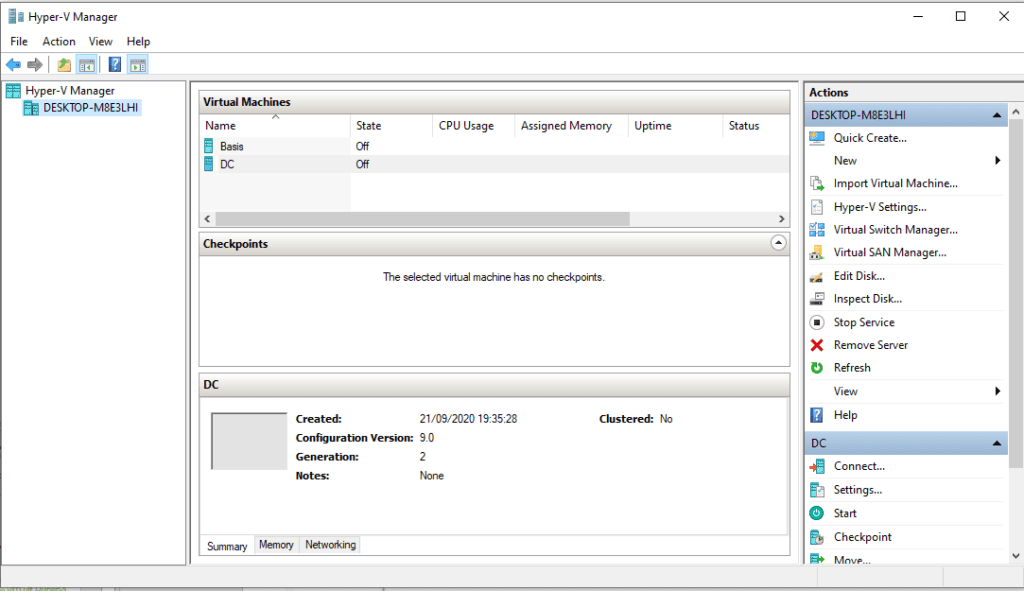
Task: Click the Import Virtual Machine icon
Action: tap(817, 184)
